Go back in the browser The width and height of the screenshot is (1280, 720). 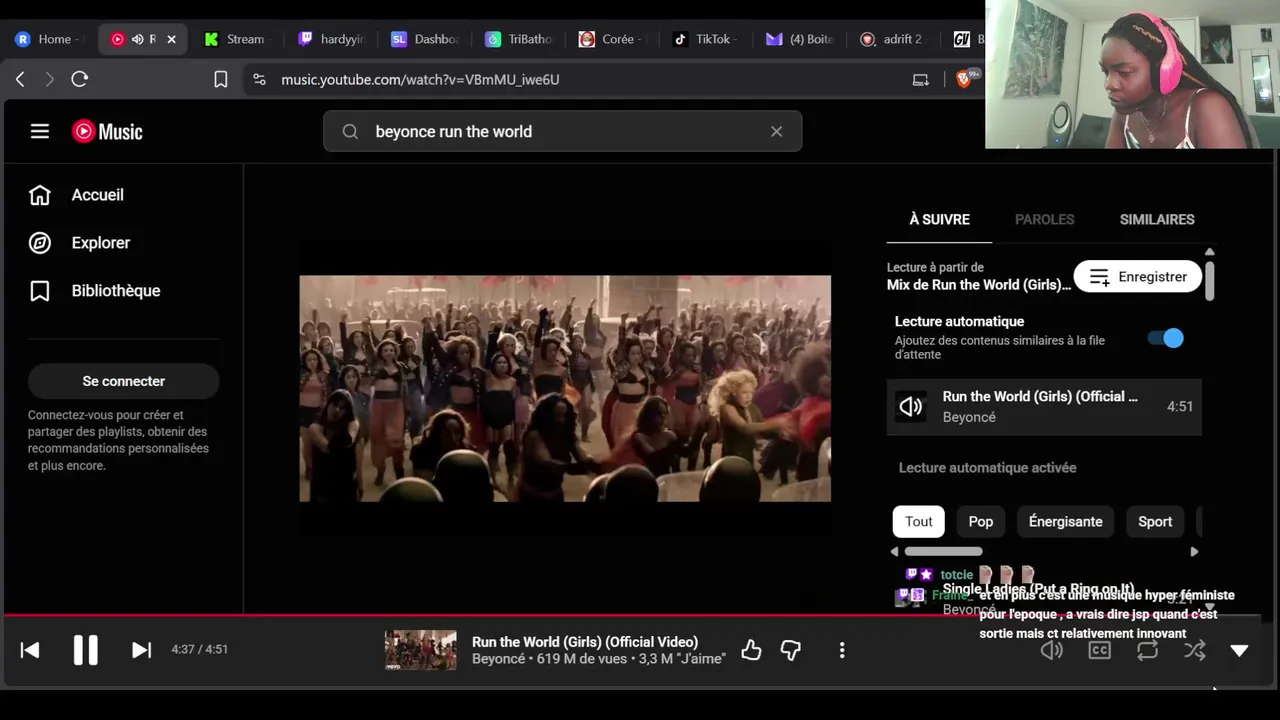click(x=20, y=79)
